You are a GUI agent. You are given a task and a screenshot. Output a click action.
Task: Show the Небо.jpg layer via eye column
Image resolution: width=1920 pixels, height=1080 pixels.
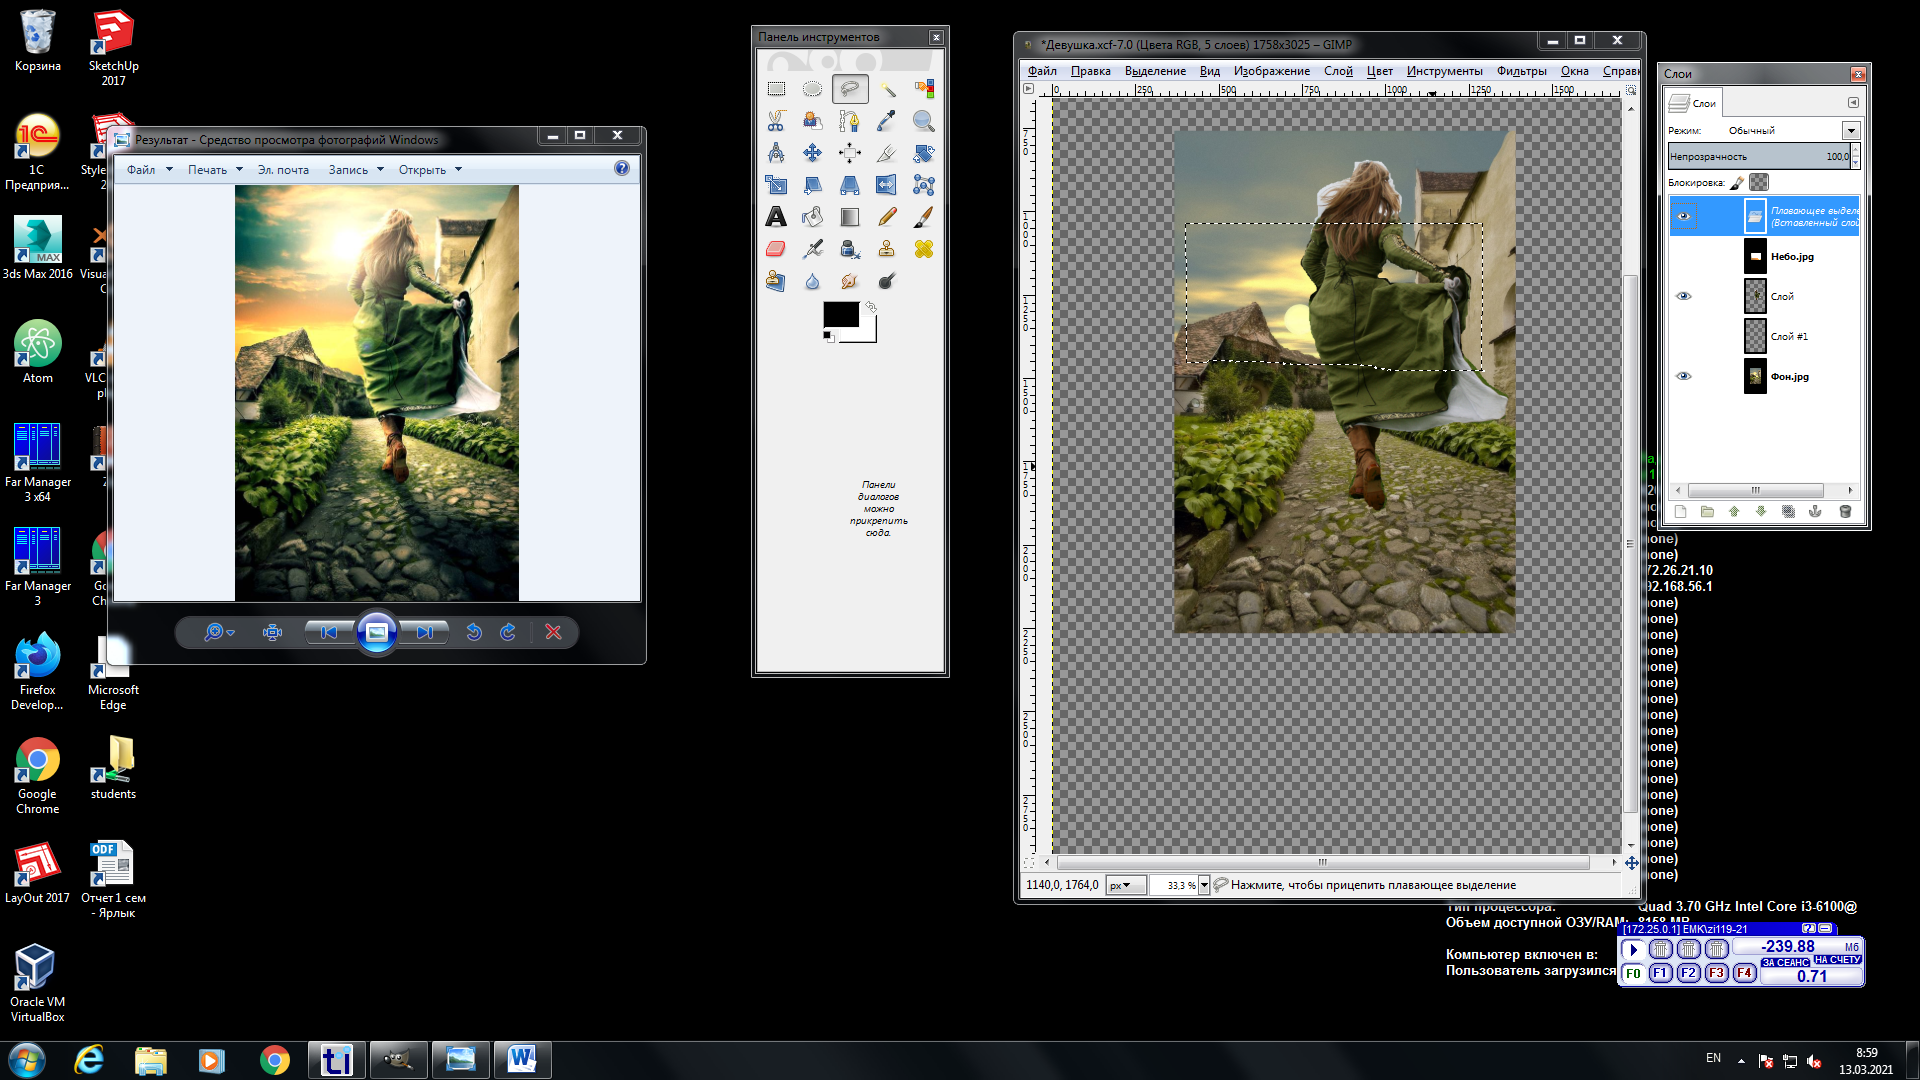(1684, 256)
